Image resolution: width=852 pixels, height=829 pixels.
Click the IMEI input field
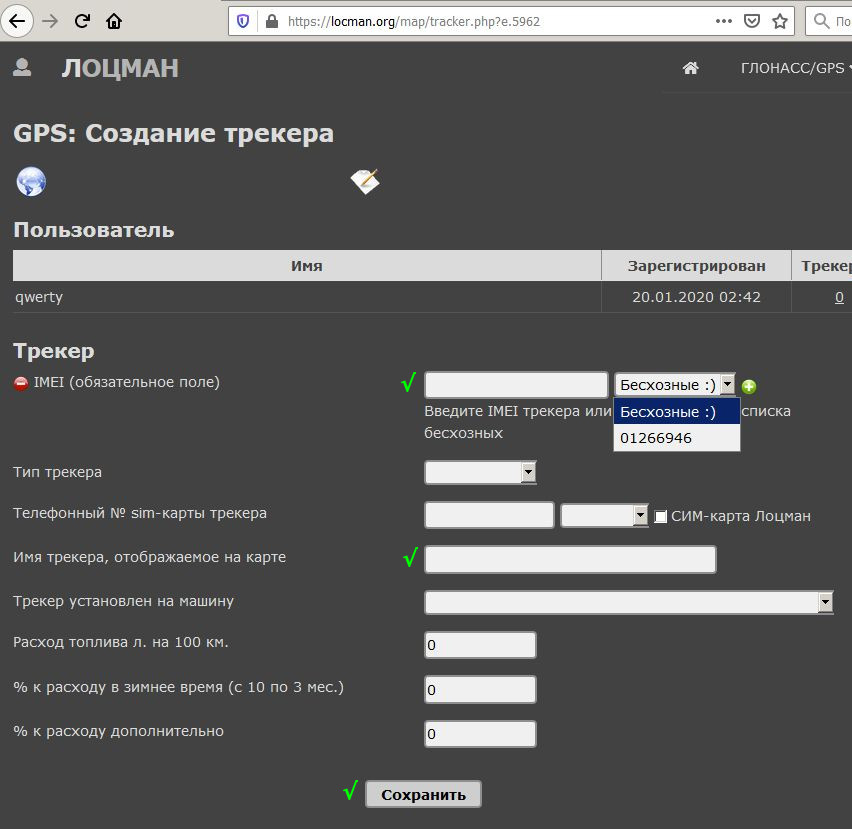tap(516, 385)
